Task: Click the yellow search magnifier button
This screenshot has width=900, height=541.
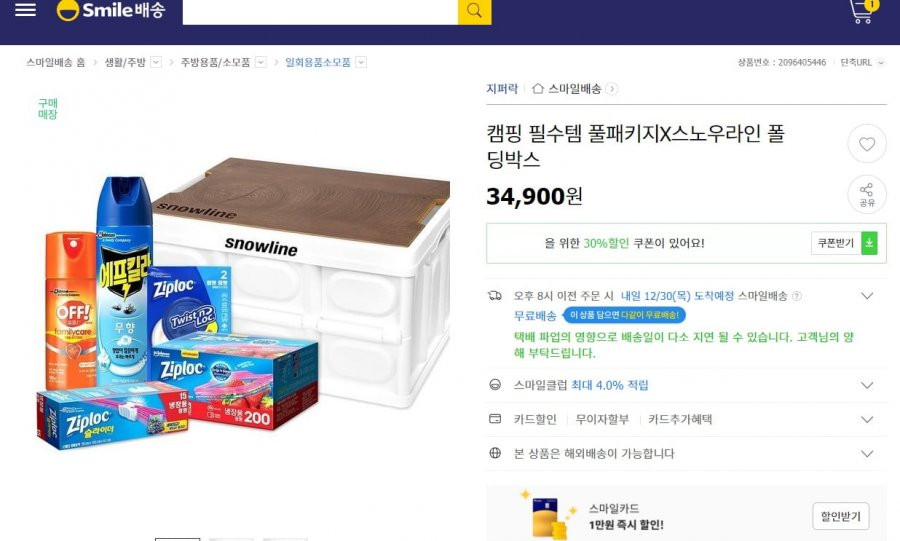Action: coord(474,11)
